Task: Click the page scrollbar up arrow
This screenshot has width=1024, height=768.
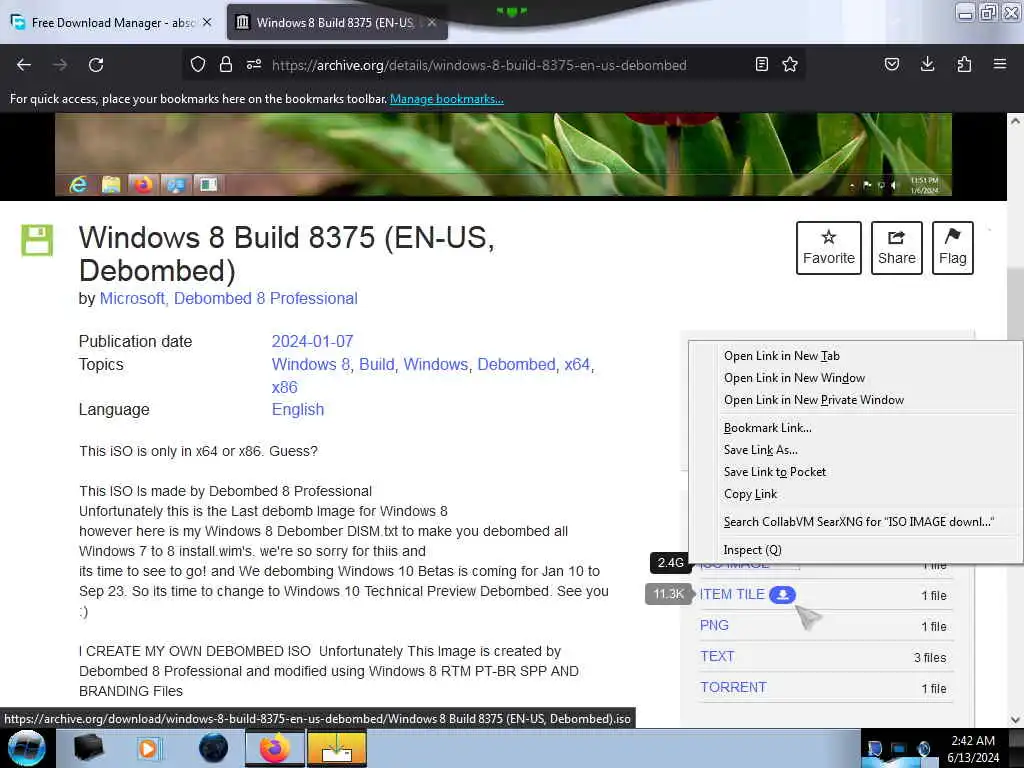Action: pos(1015,121)
